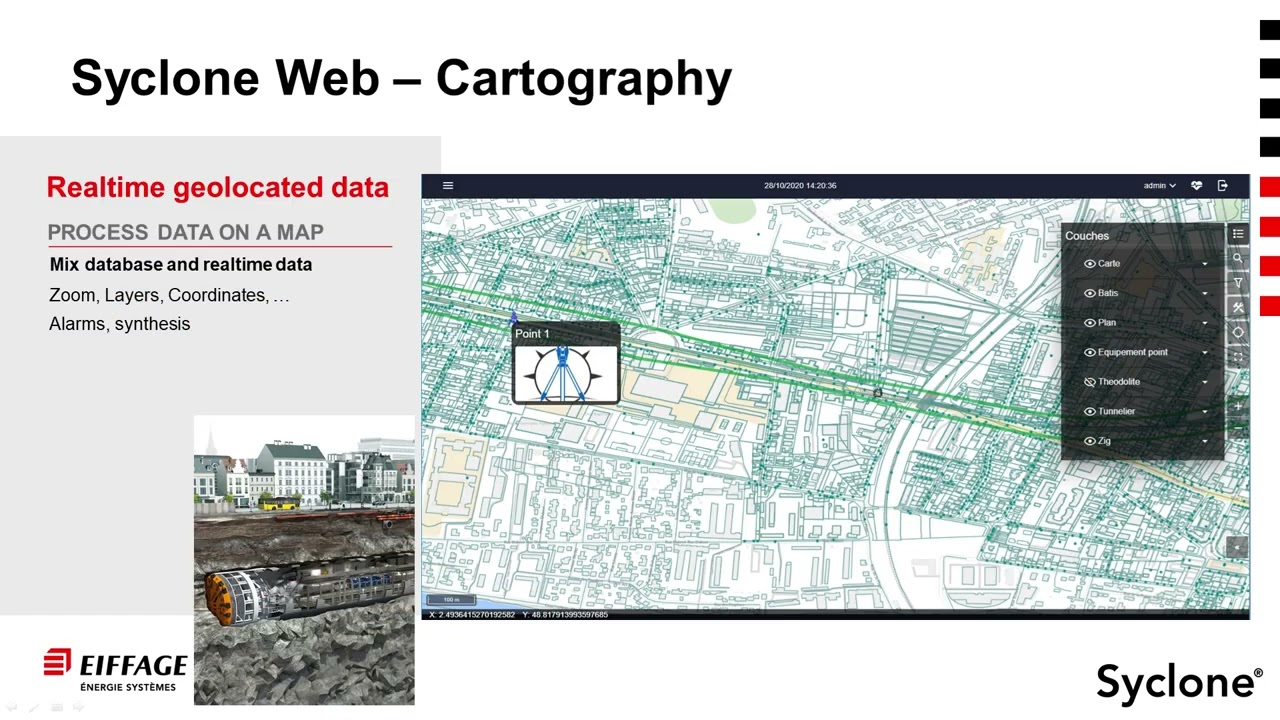Click the Syclone Web – Cartography title
1280x720 pixels.
point(401,78)
